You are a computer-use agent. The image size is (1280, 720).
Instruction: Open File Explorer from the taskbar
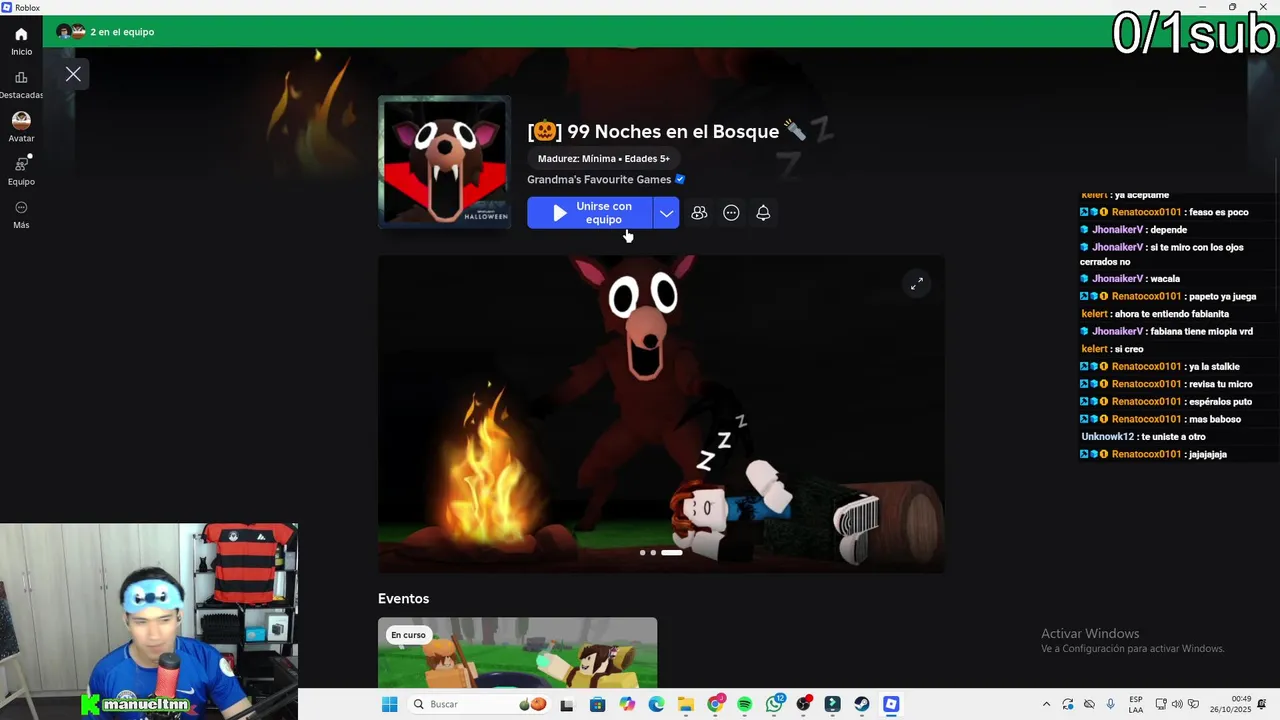pos(685,704)
